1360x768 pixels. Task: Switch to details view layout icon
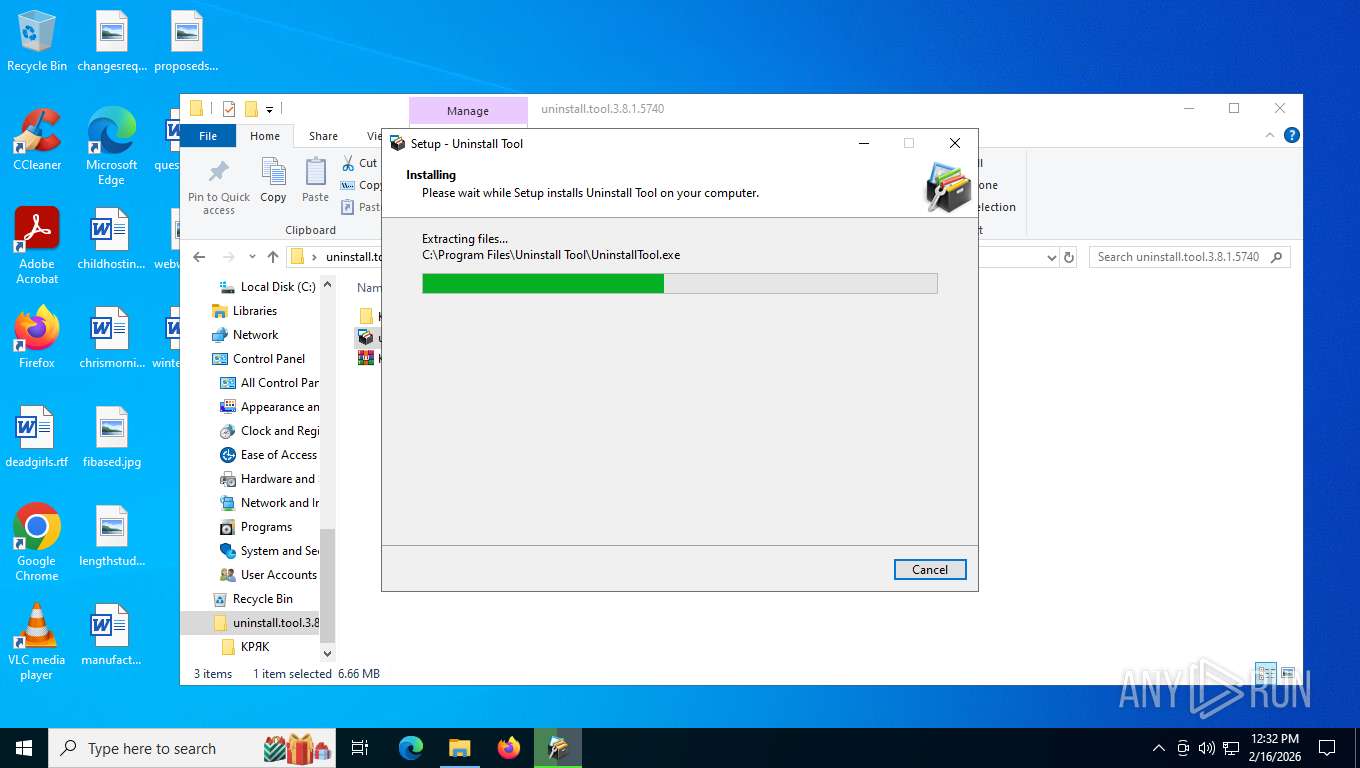tap(1266, 673)
